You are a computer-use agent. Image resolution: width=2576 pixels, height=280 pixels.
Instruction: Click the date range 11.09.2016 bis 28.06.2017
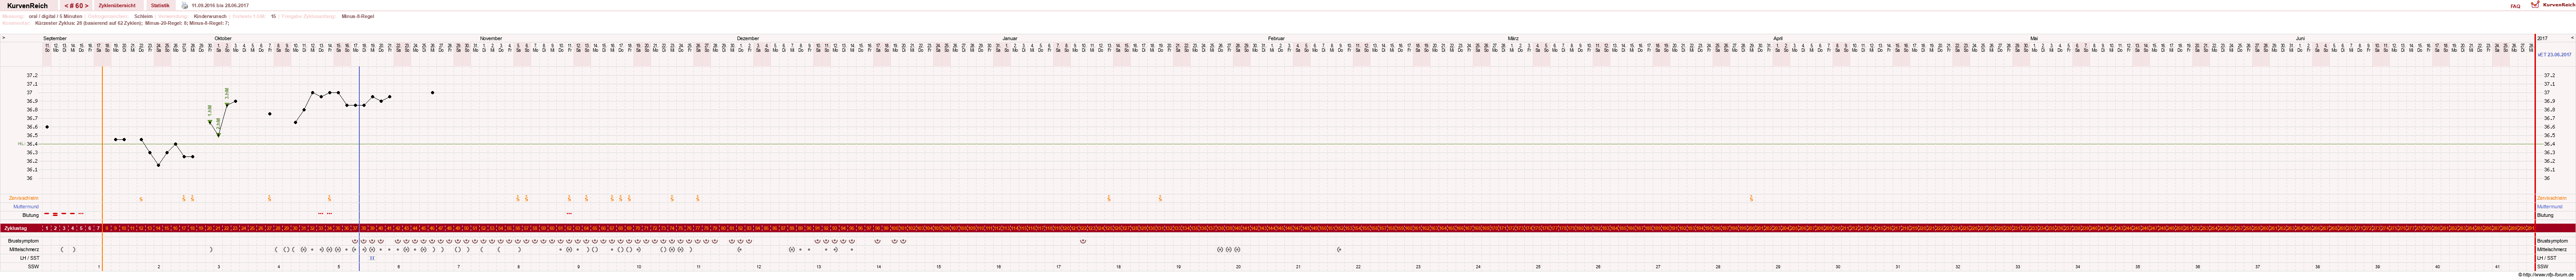(220, 5)
